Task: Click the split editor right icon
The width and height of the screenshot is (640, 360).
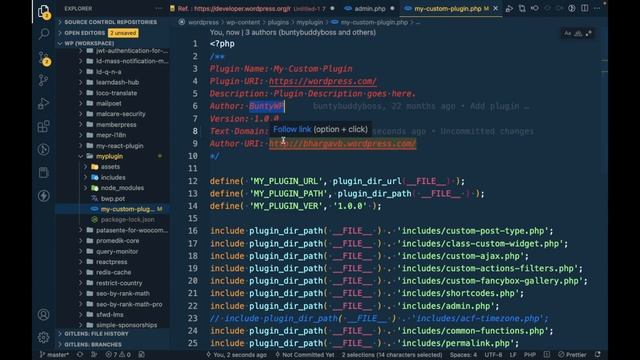Action: pyautogui.click(x=584, y=8)
